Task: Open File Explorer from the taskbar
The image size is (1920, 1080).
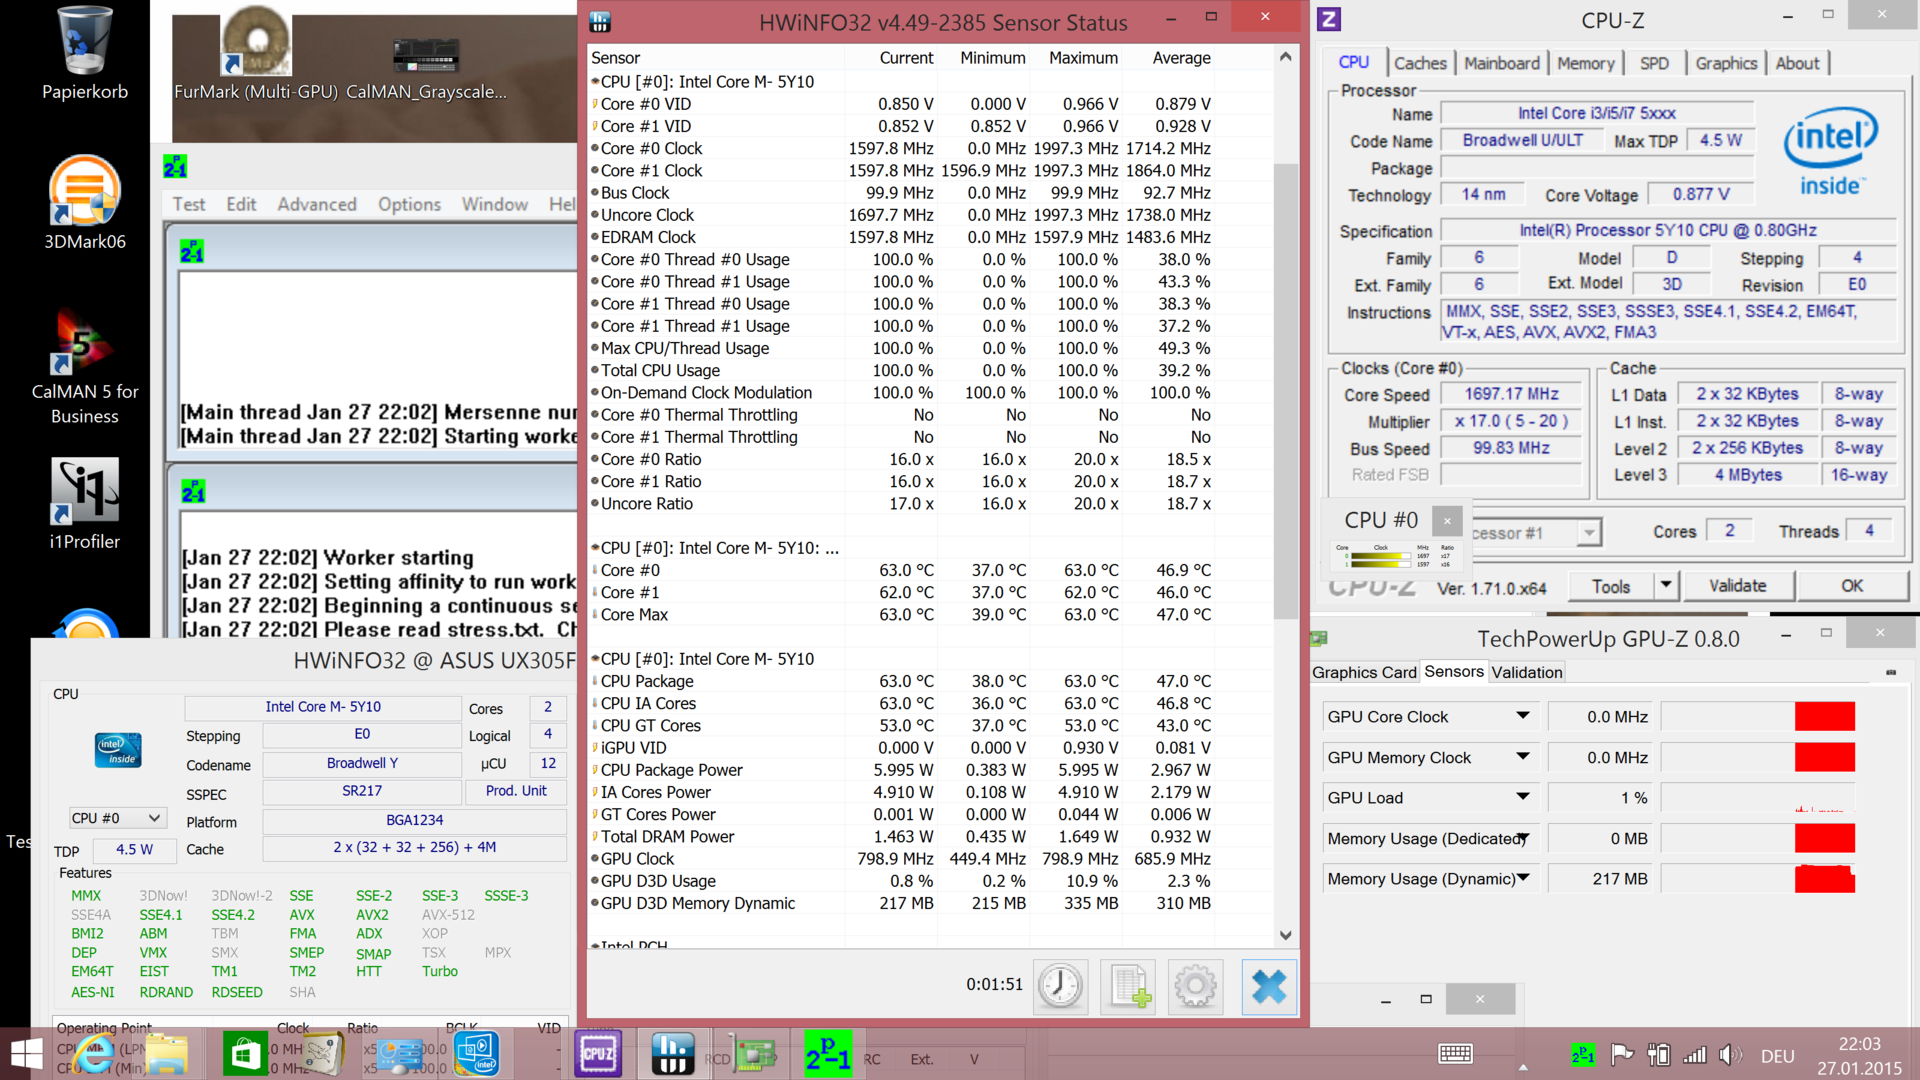Action: (167, 1054)
